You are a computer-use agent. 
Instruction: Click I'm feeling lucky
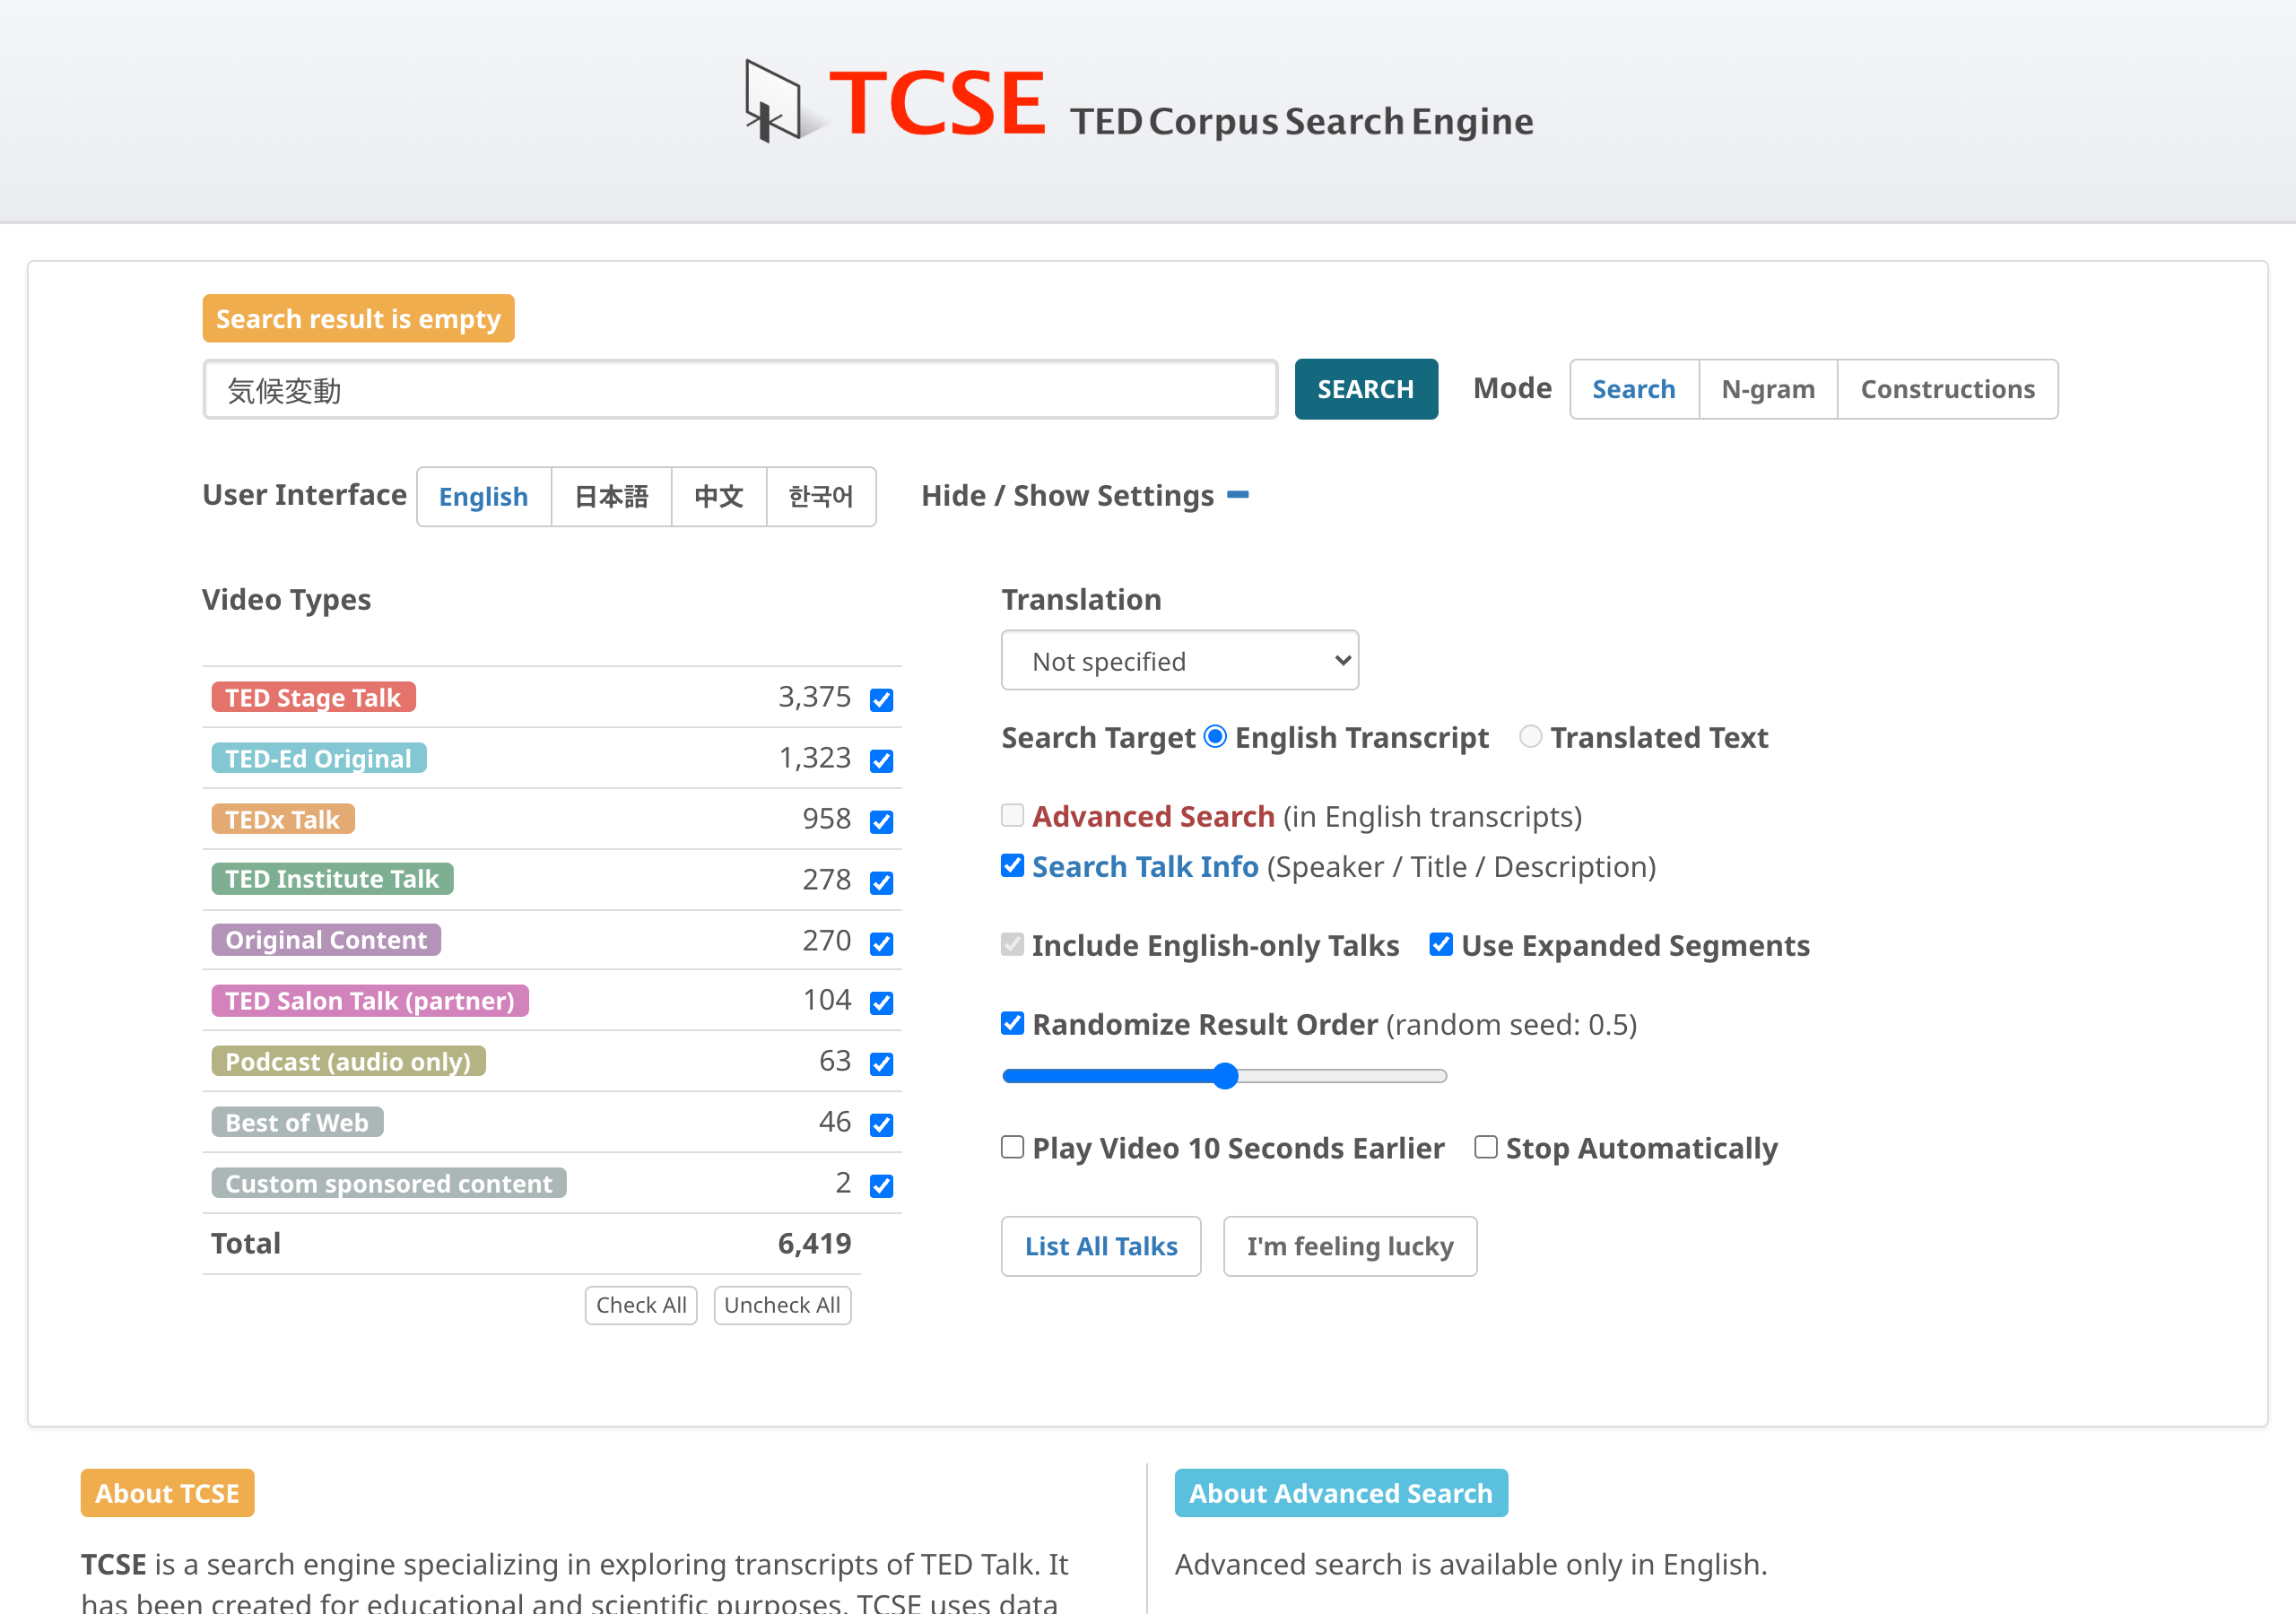click(1350, 1246)
